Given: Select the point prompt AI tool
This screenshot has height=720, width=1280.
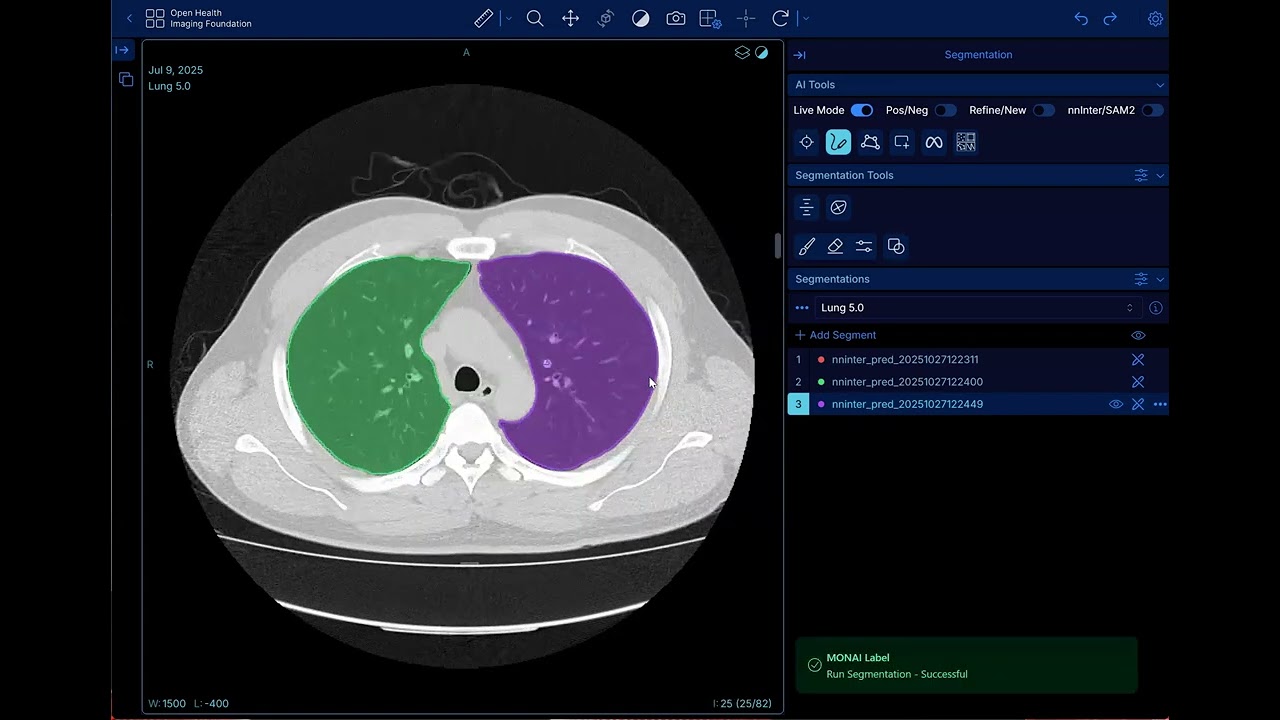Looking at the screenshot, I should [x=806, y=142].
